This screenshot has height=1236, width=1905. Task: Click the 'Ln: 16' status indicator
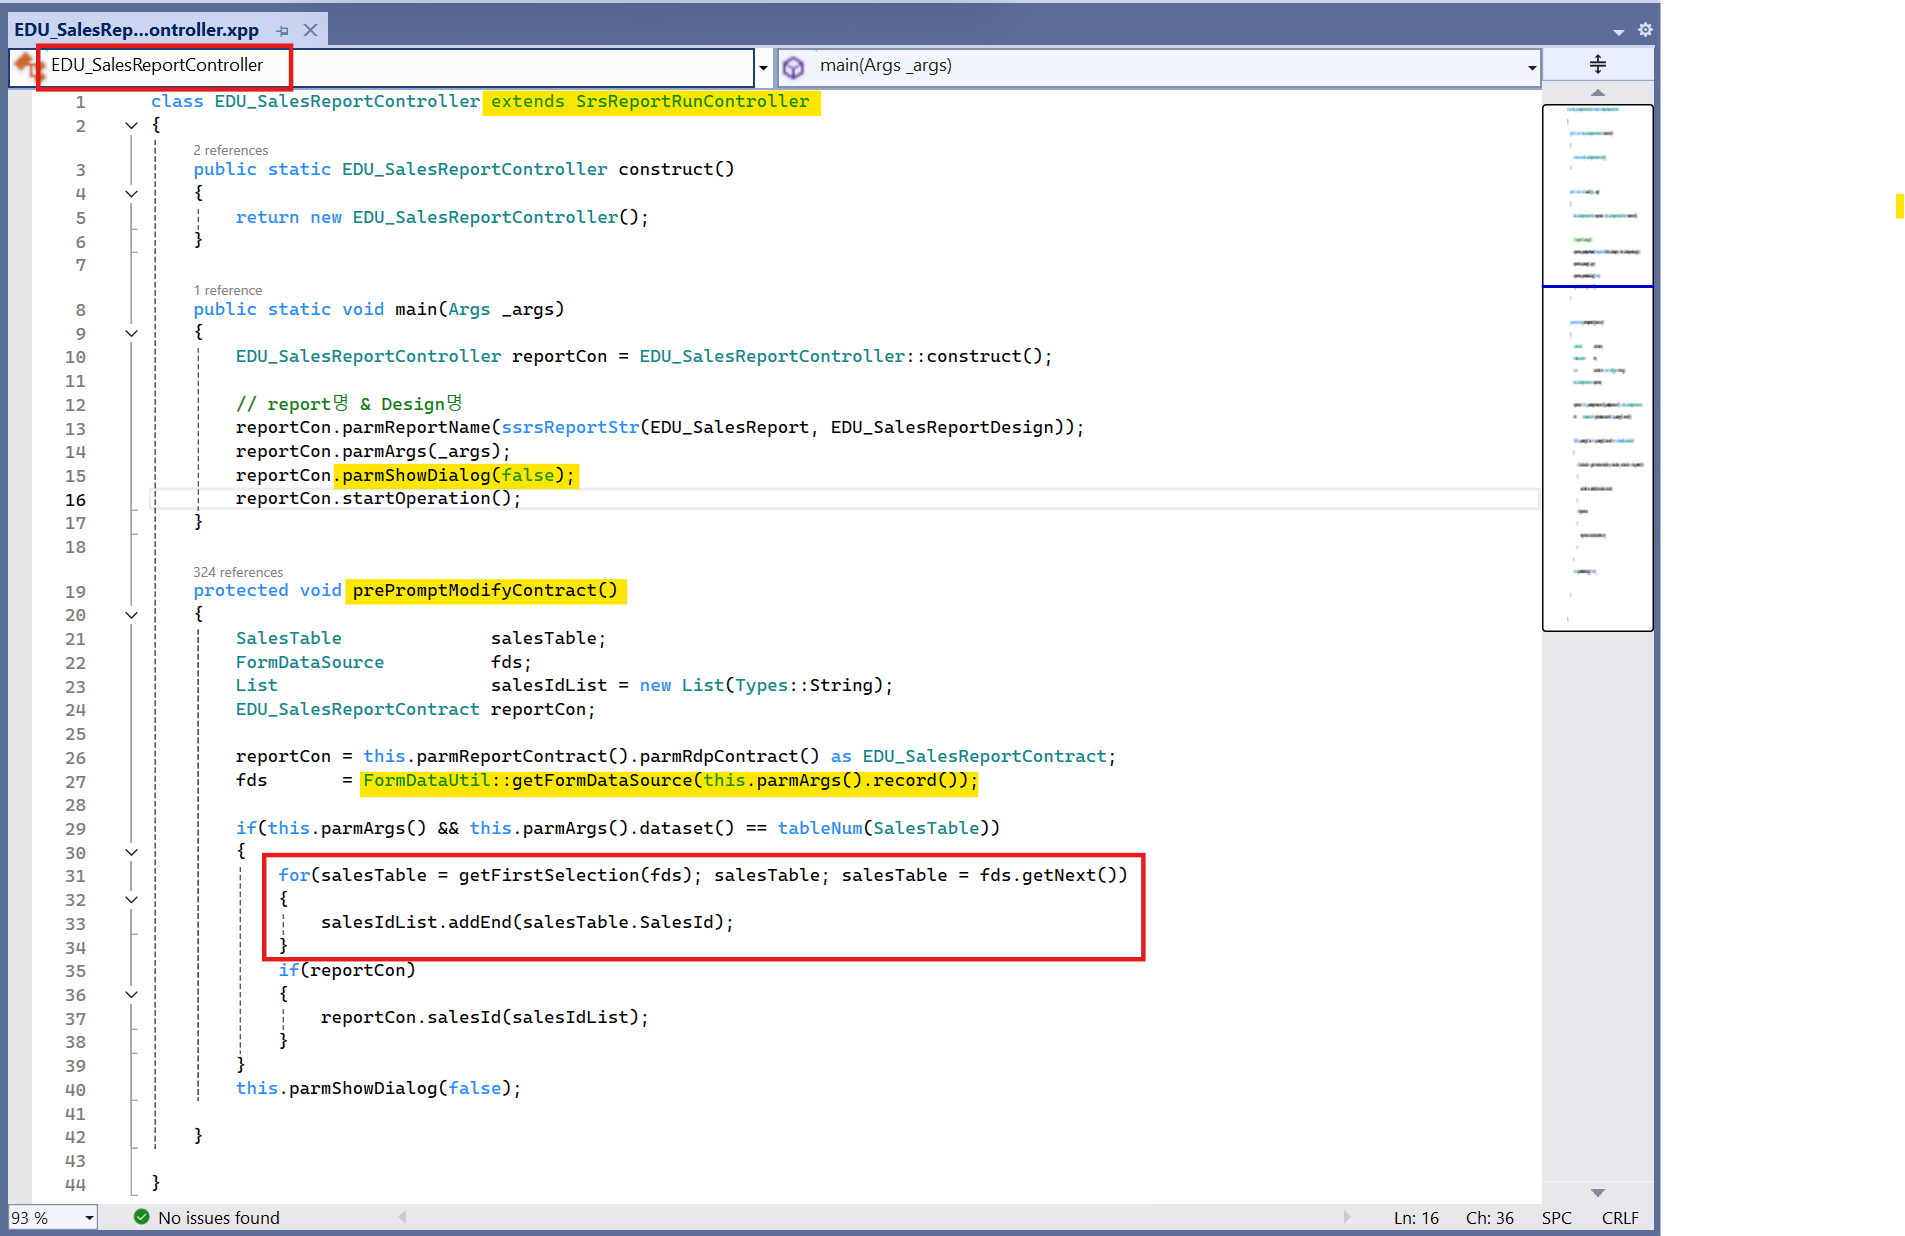point(1416,1217)
